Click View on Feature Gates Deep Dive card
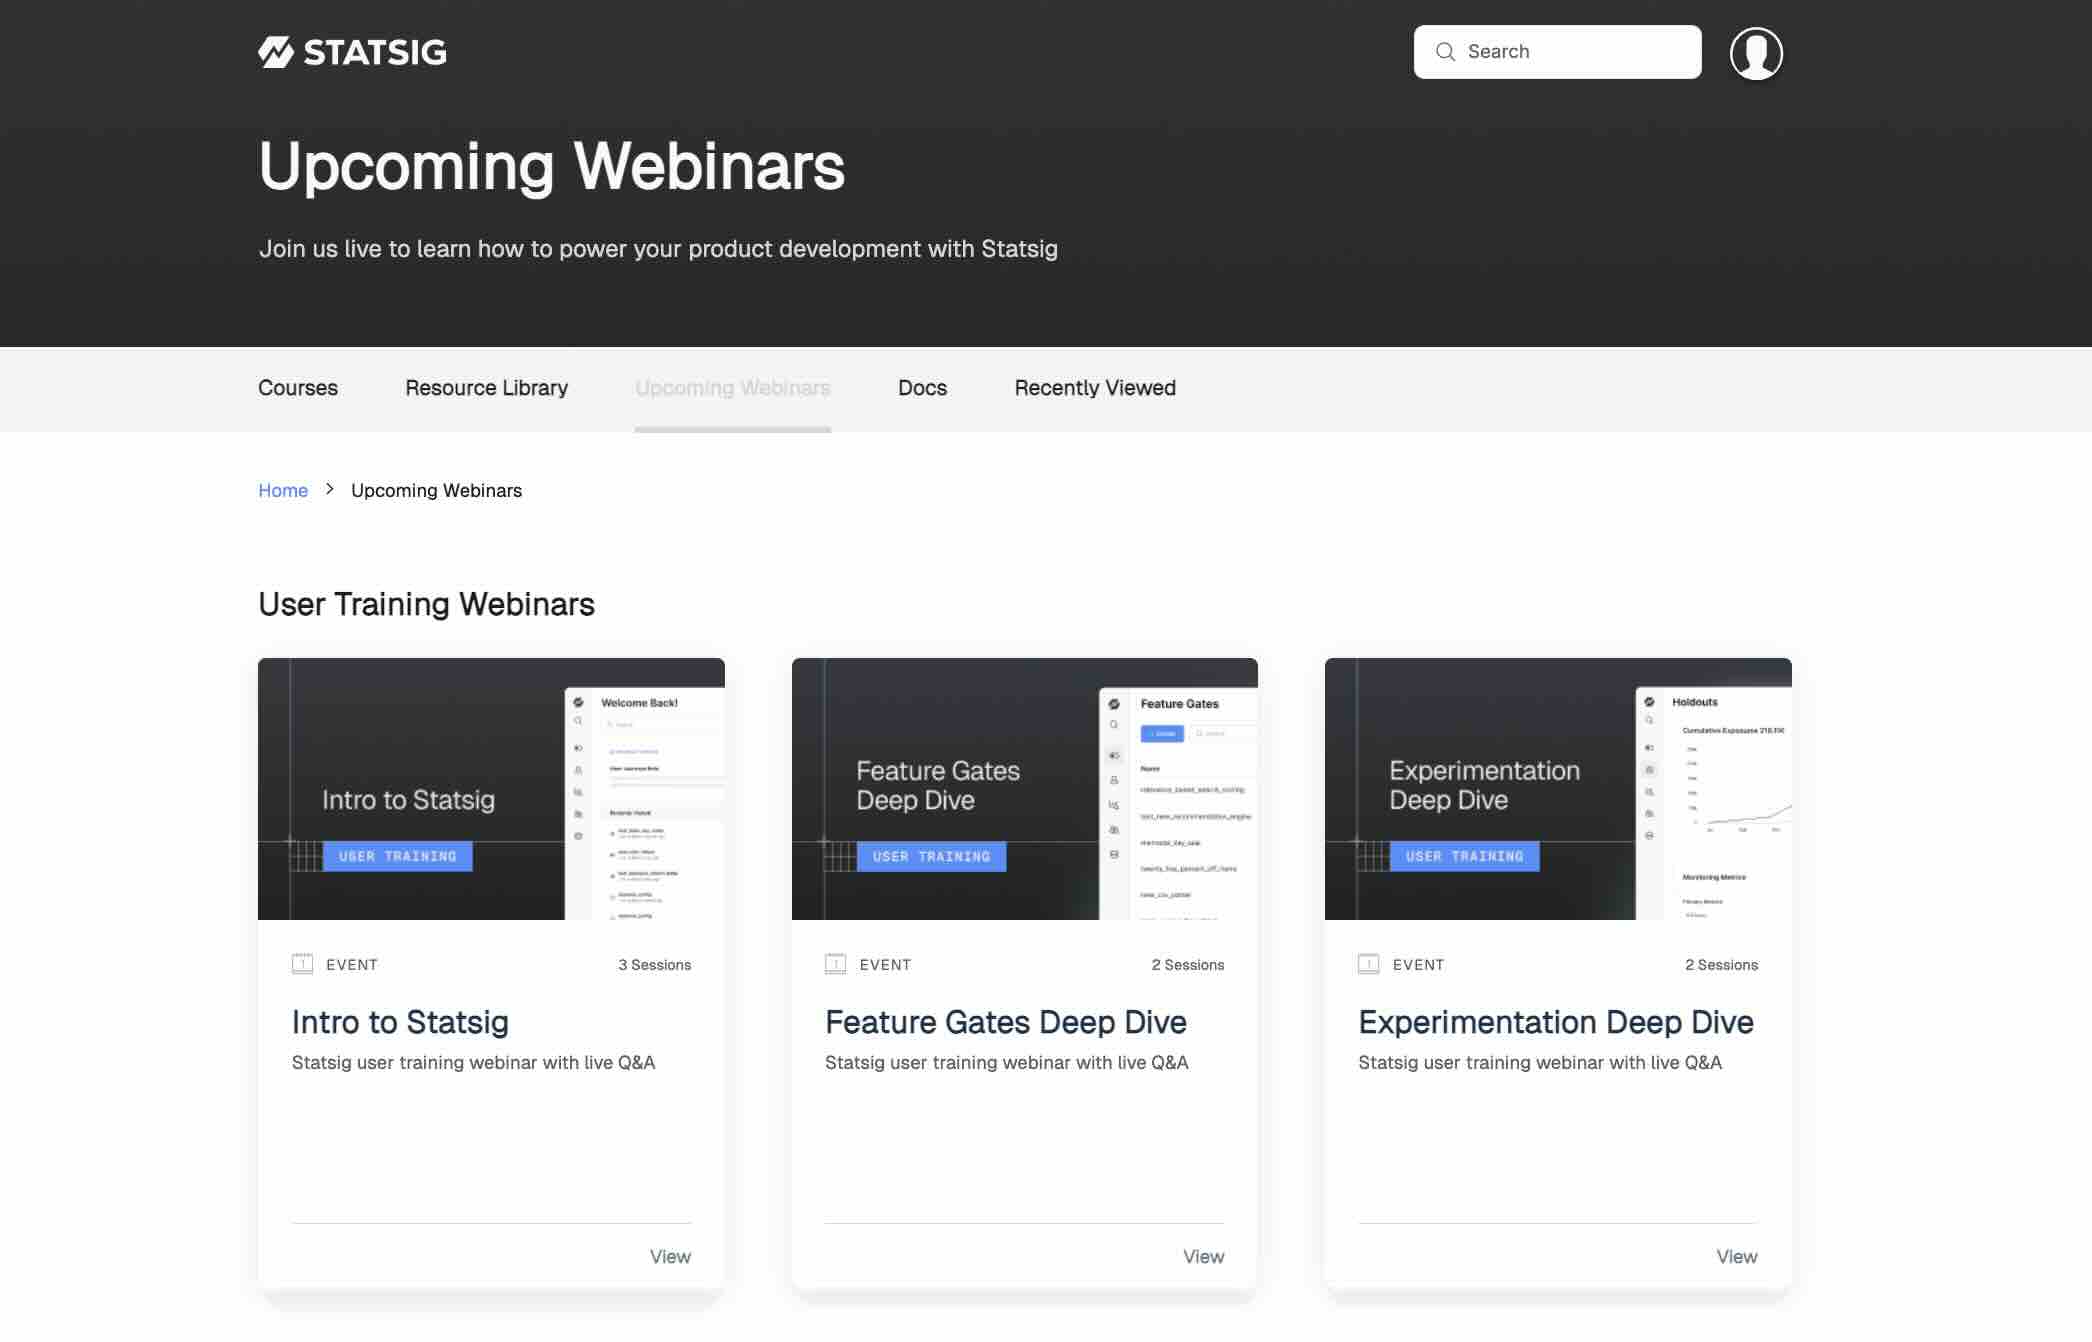This screenshot has width=2092, height=1342. pos(1203,1256)
